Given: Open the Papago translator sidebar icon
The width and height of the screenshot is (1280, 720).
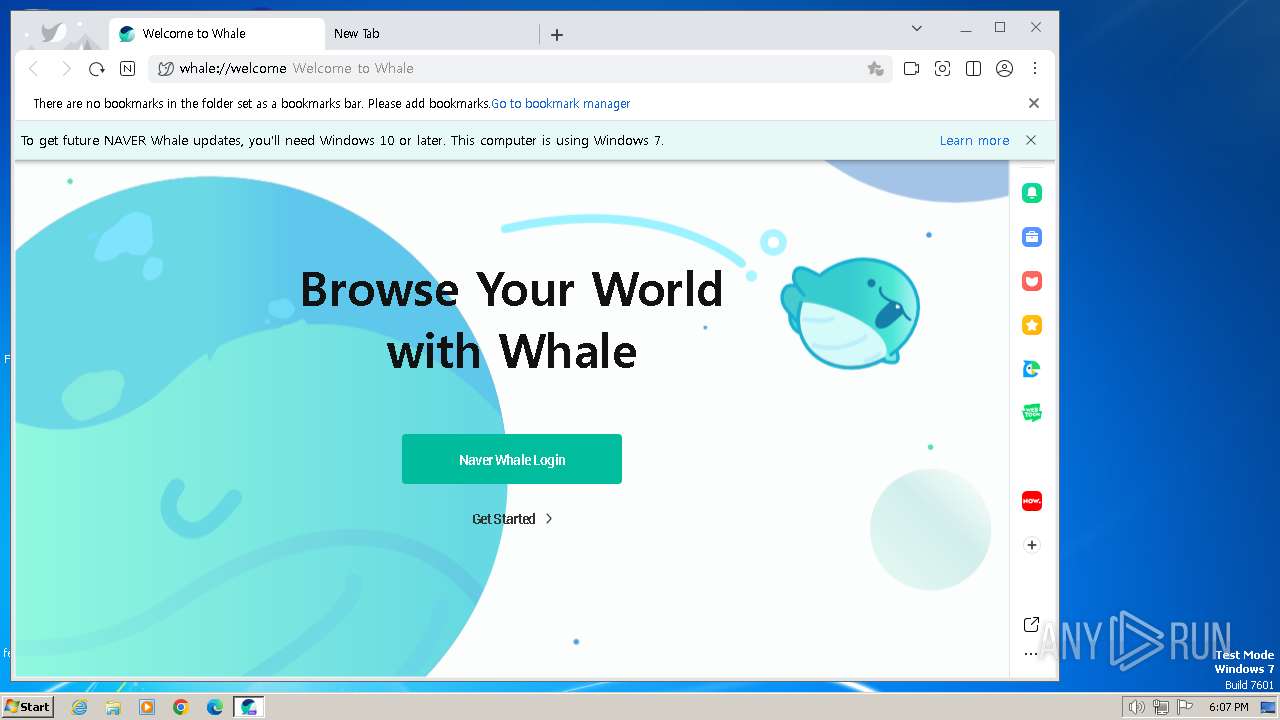Looking at the screenshot, I should point(1032,369).
